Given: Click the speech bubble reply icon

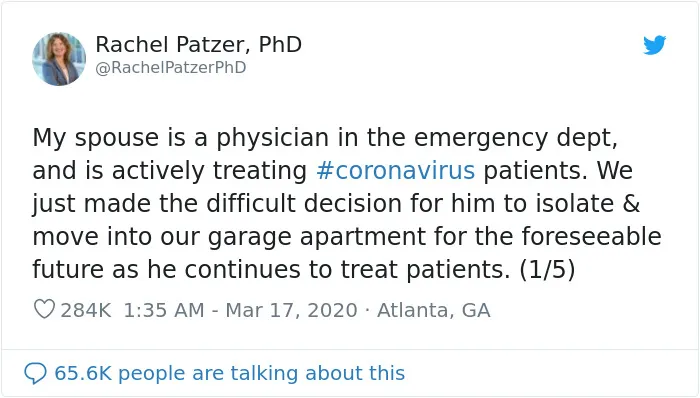Looking at the screenshot, I should pyautogui.click(x=35, y=373).
